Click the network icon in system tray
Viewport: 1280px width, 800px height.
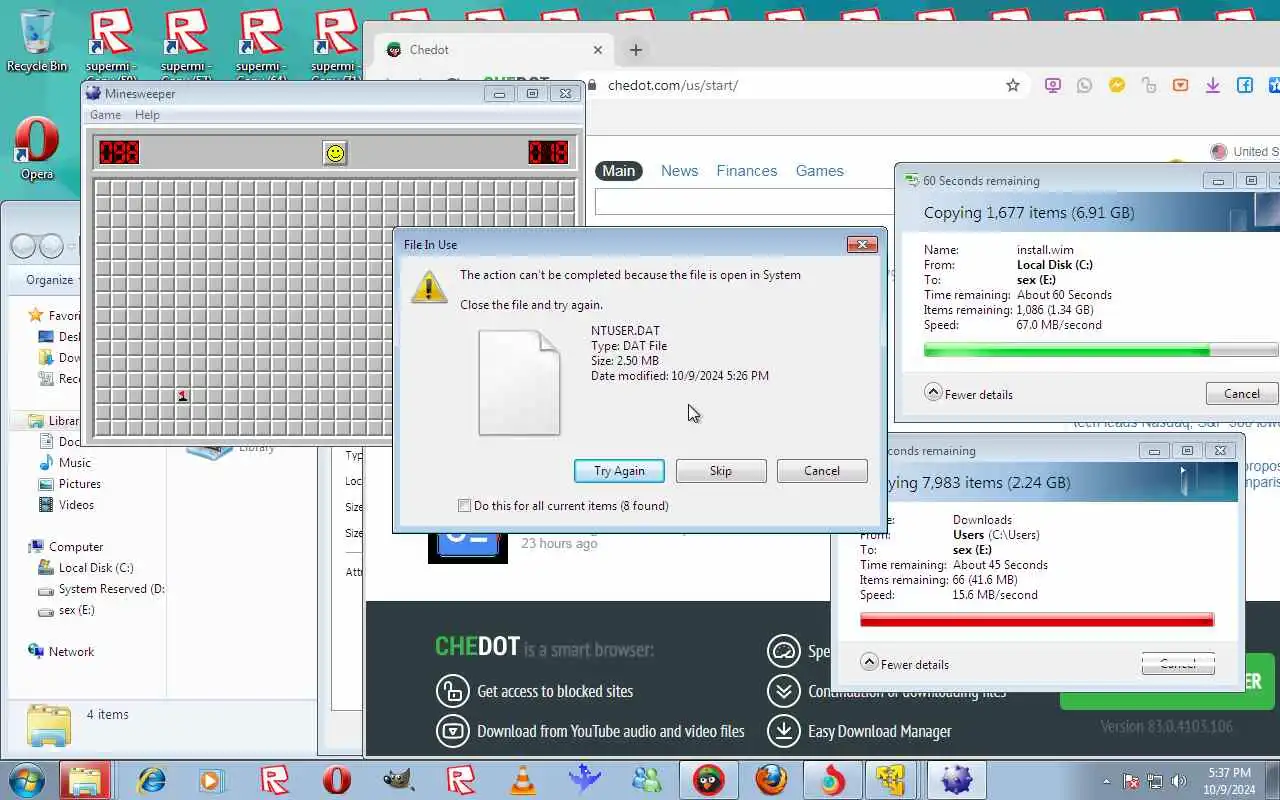click(1155, 781)
